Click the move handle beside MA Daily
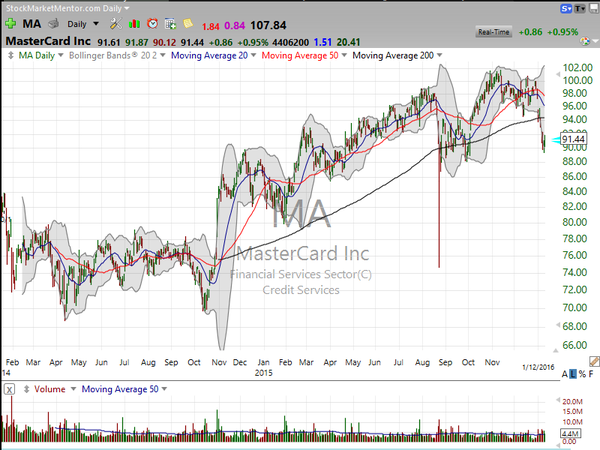 [11, 55]
